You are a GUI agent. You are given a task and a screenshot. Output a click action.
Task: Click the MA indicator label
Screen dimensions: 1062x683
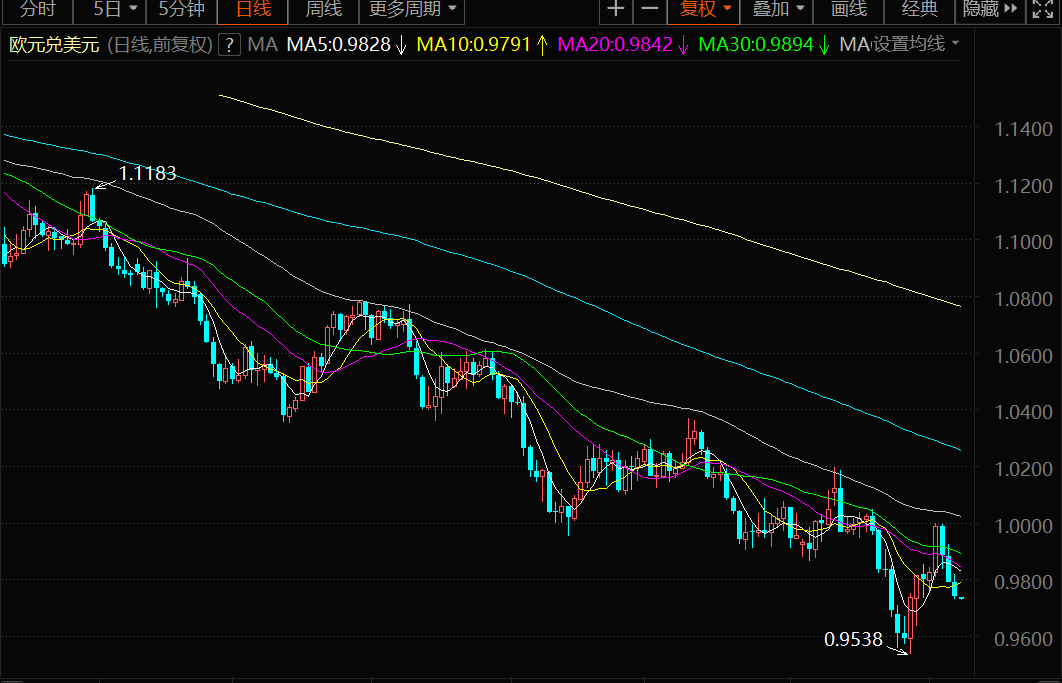[263, 45]
